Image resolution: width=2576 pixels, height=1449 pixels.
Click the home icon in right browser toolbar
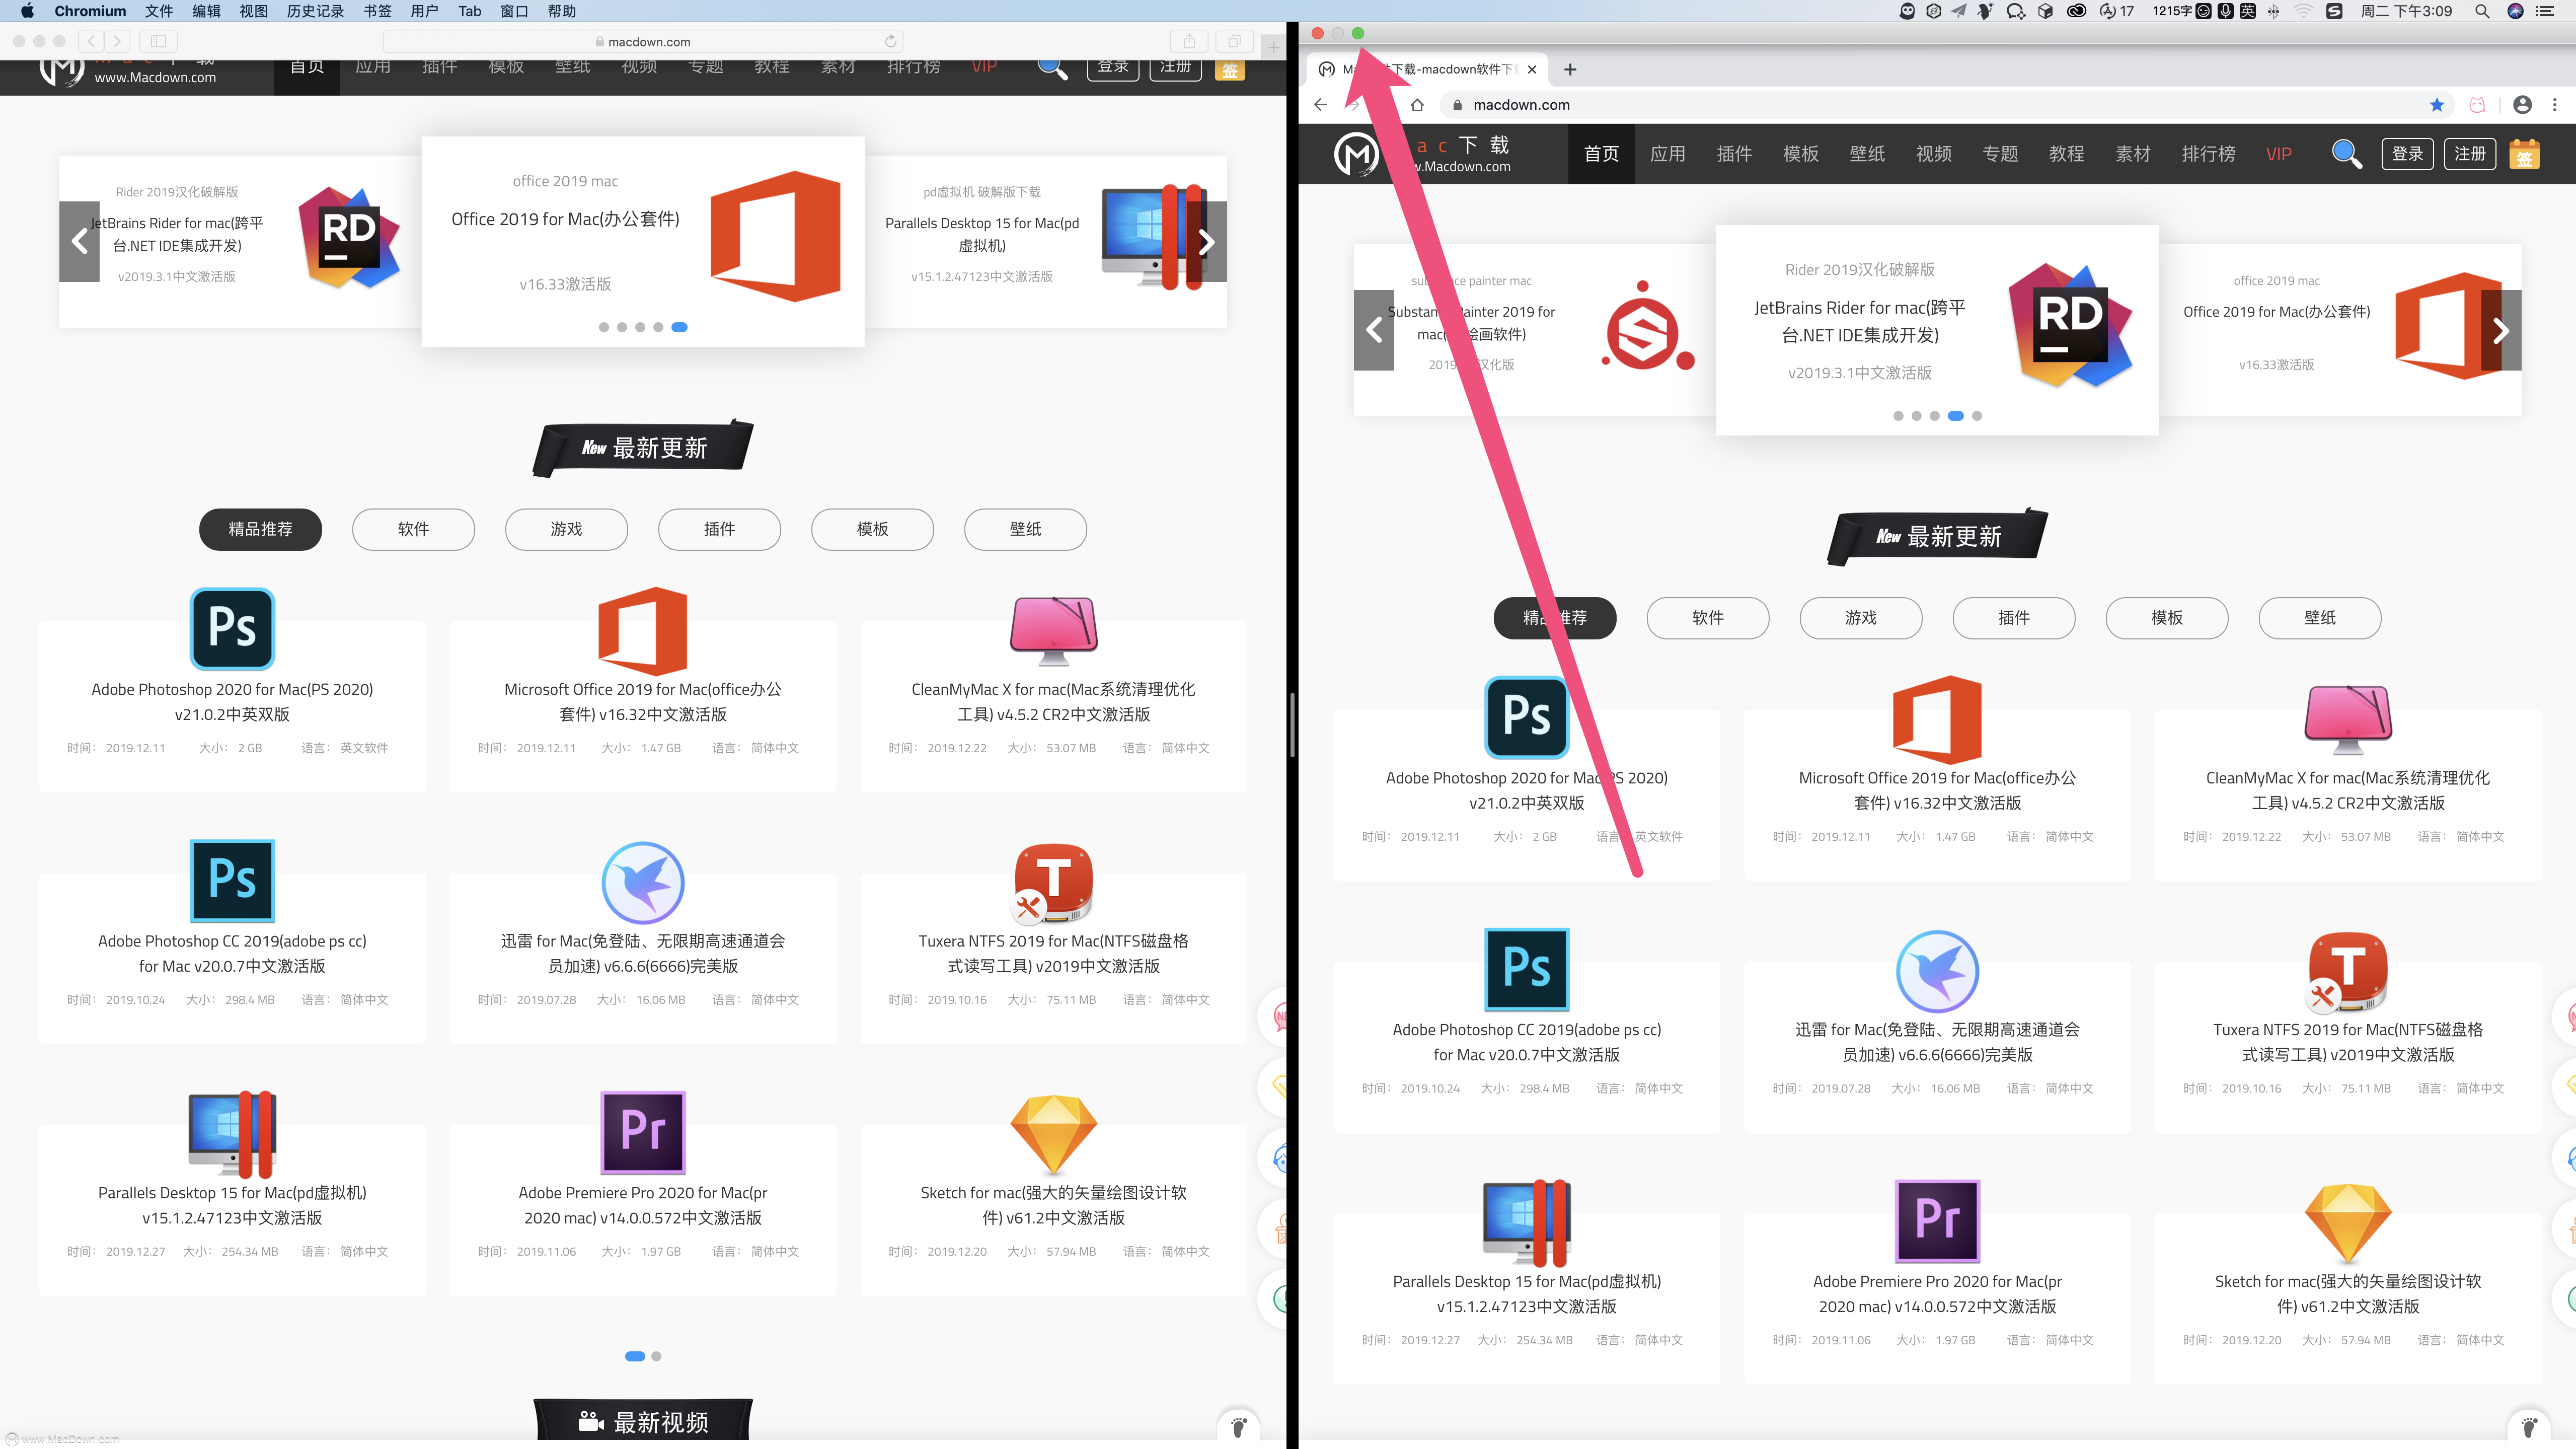(x=1417, y=105)
